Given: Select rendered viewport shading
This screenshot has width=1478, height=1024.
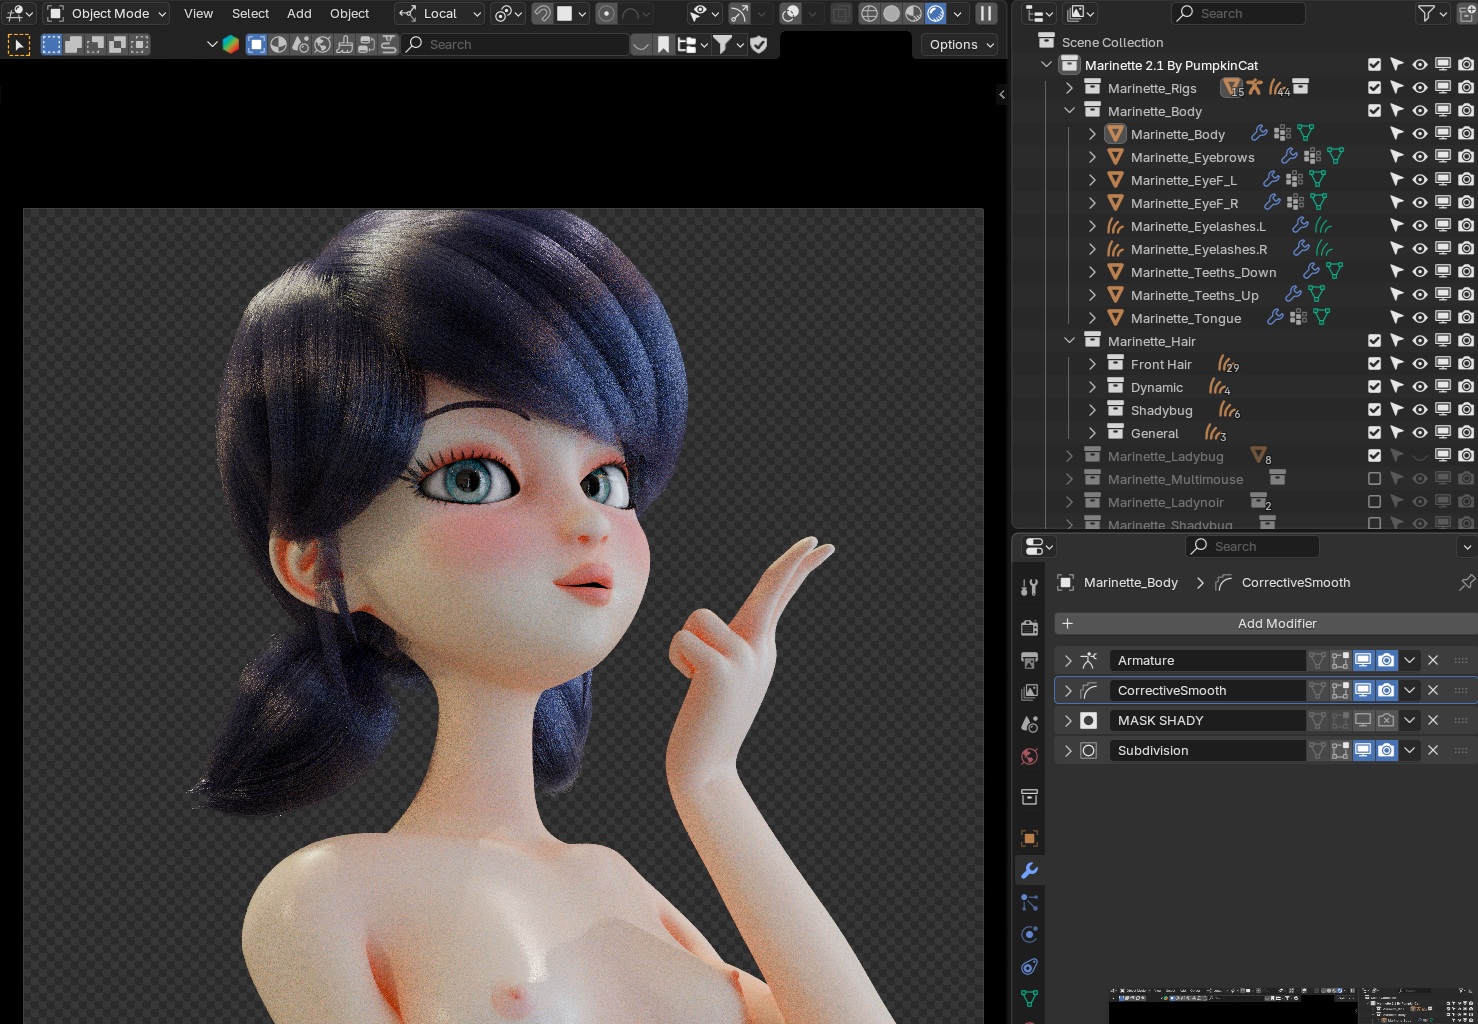Looking at the screenshot, I should point(936,14).
